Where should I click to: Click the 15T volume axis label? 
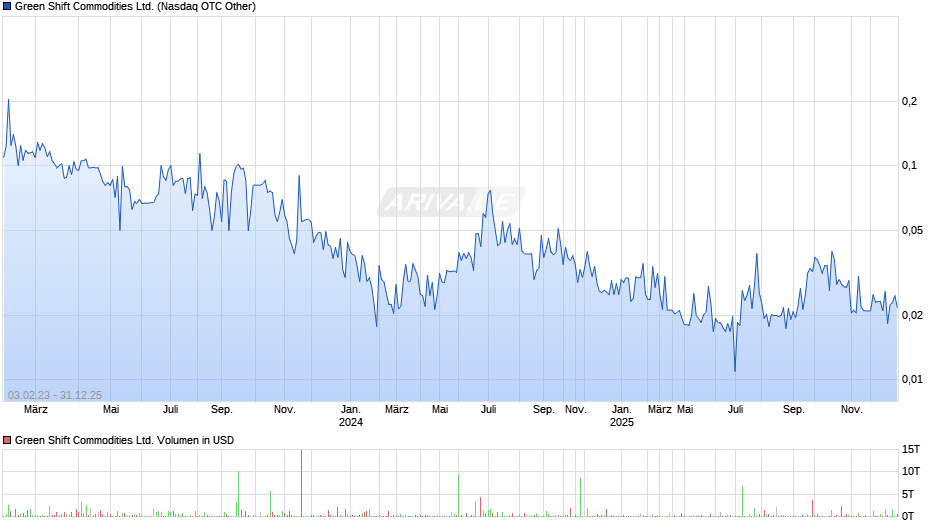pyautogui.click(x=911, y=450)
